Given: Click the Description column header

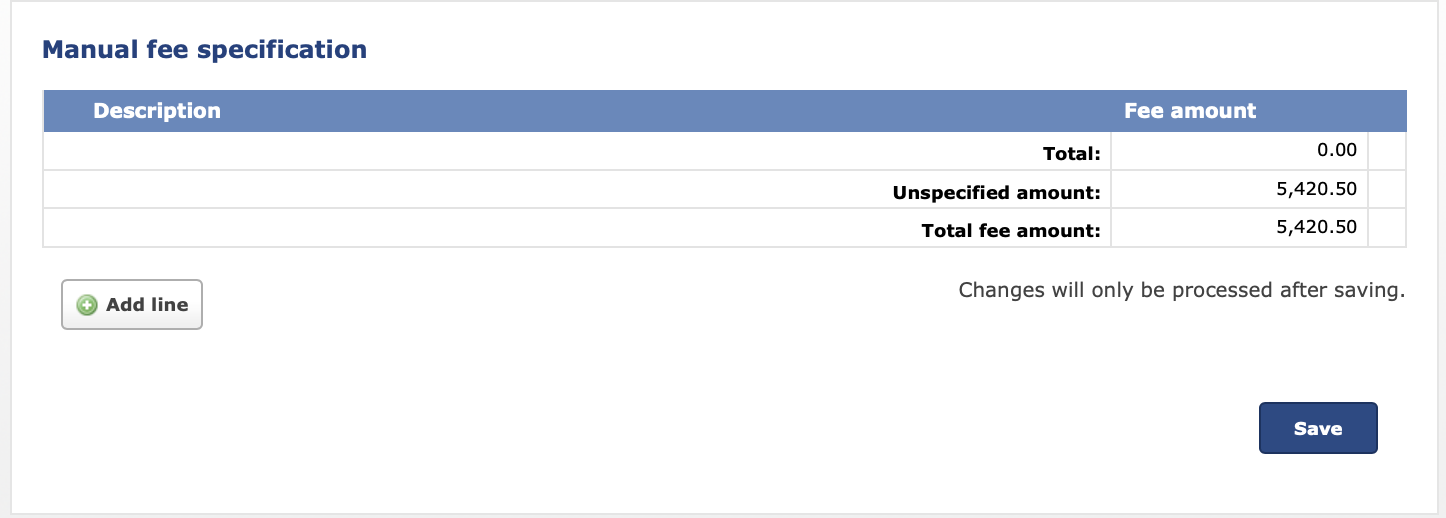Looking at the screenshot, I should point(157,111).
